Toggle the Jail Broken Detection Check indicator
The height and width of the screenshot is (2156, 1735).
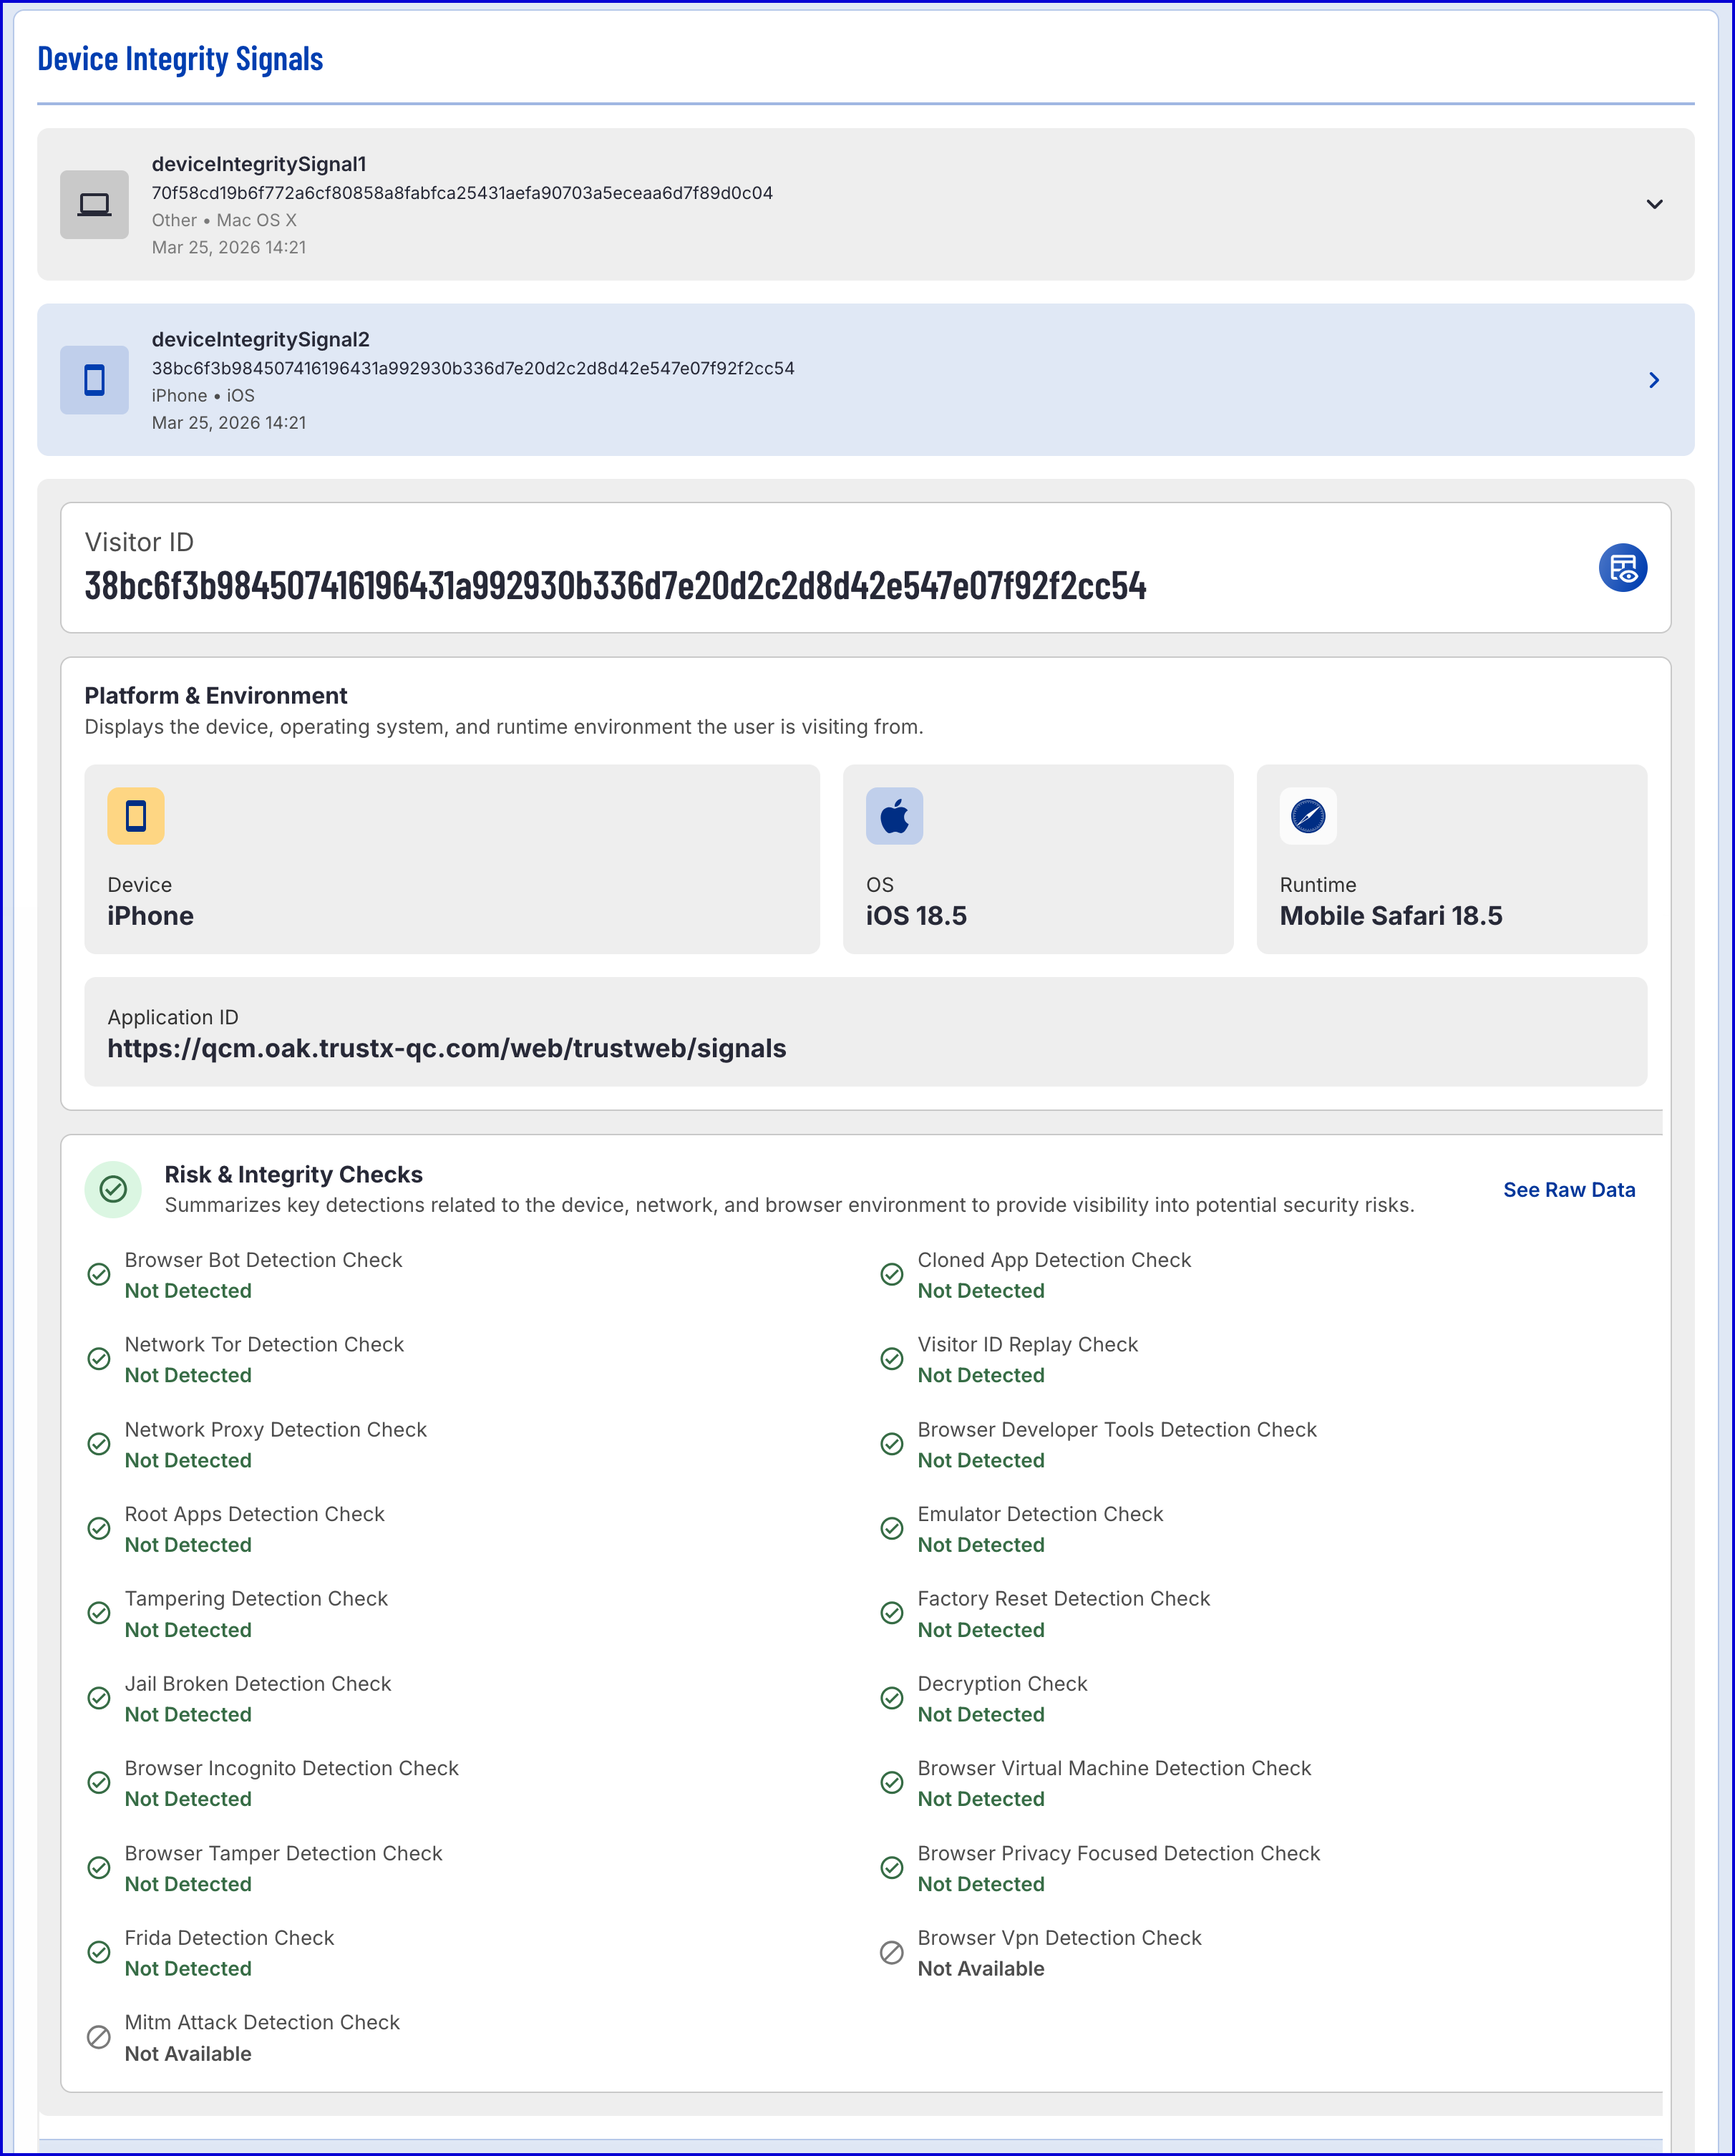point(99,1698)
